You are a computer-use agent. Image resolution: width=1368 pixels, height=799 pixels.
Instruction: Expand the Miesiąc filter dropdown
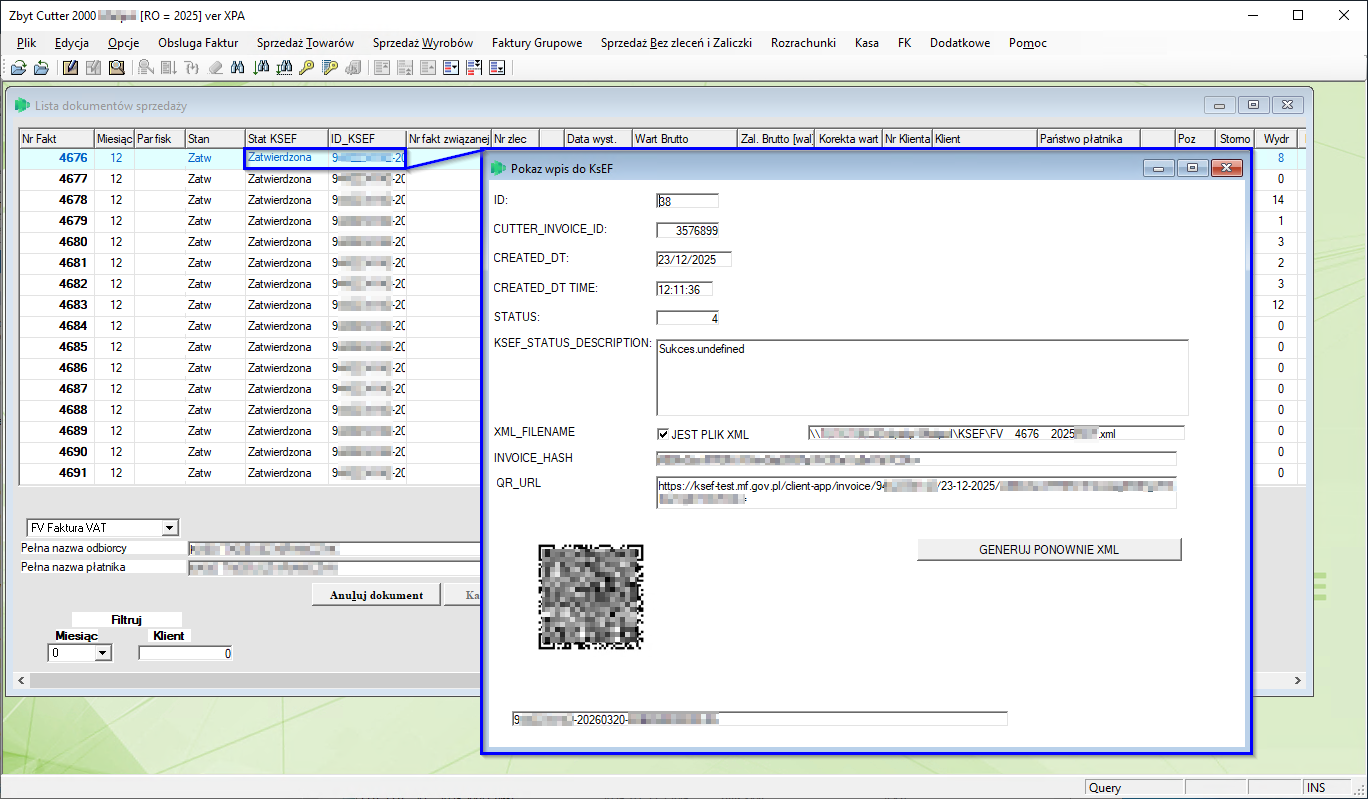pyautogui.click(x=101, y=653)
